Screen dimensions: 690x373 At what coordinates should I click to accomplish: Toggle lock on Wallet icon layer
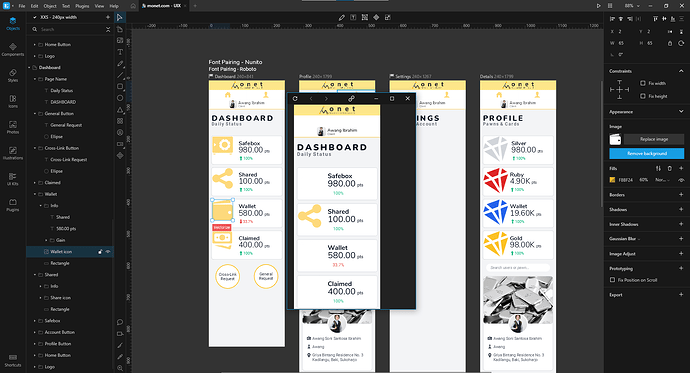pos(100,252)
